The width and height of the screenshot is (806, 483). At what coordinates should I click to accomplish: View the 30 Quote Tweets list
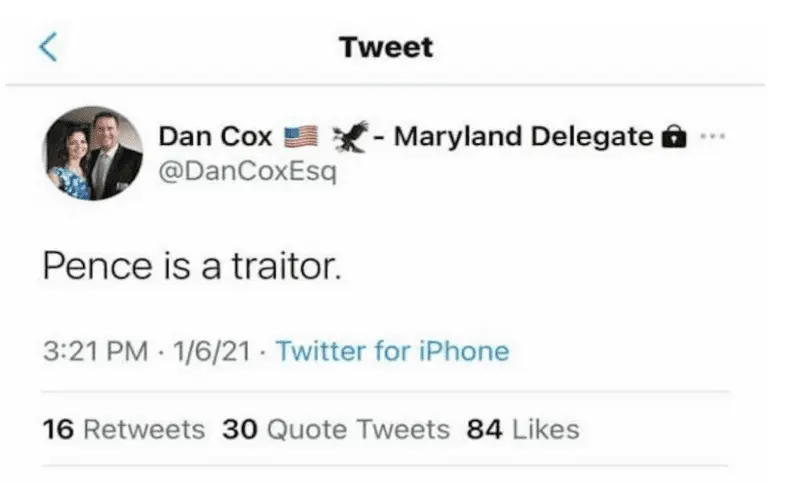[336, 430]
